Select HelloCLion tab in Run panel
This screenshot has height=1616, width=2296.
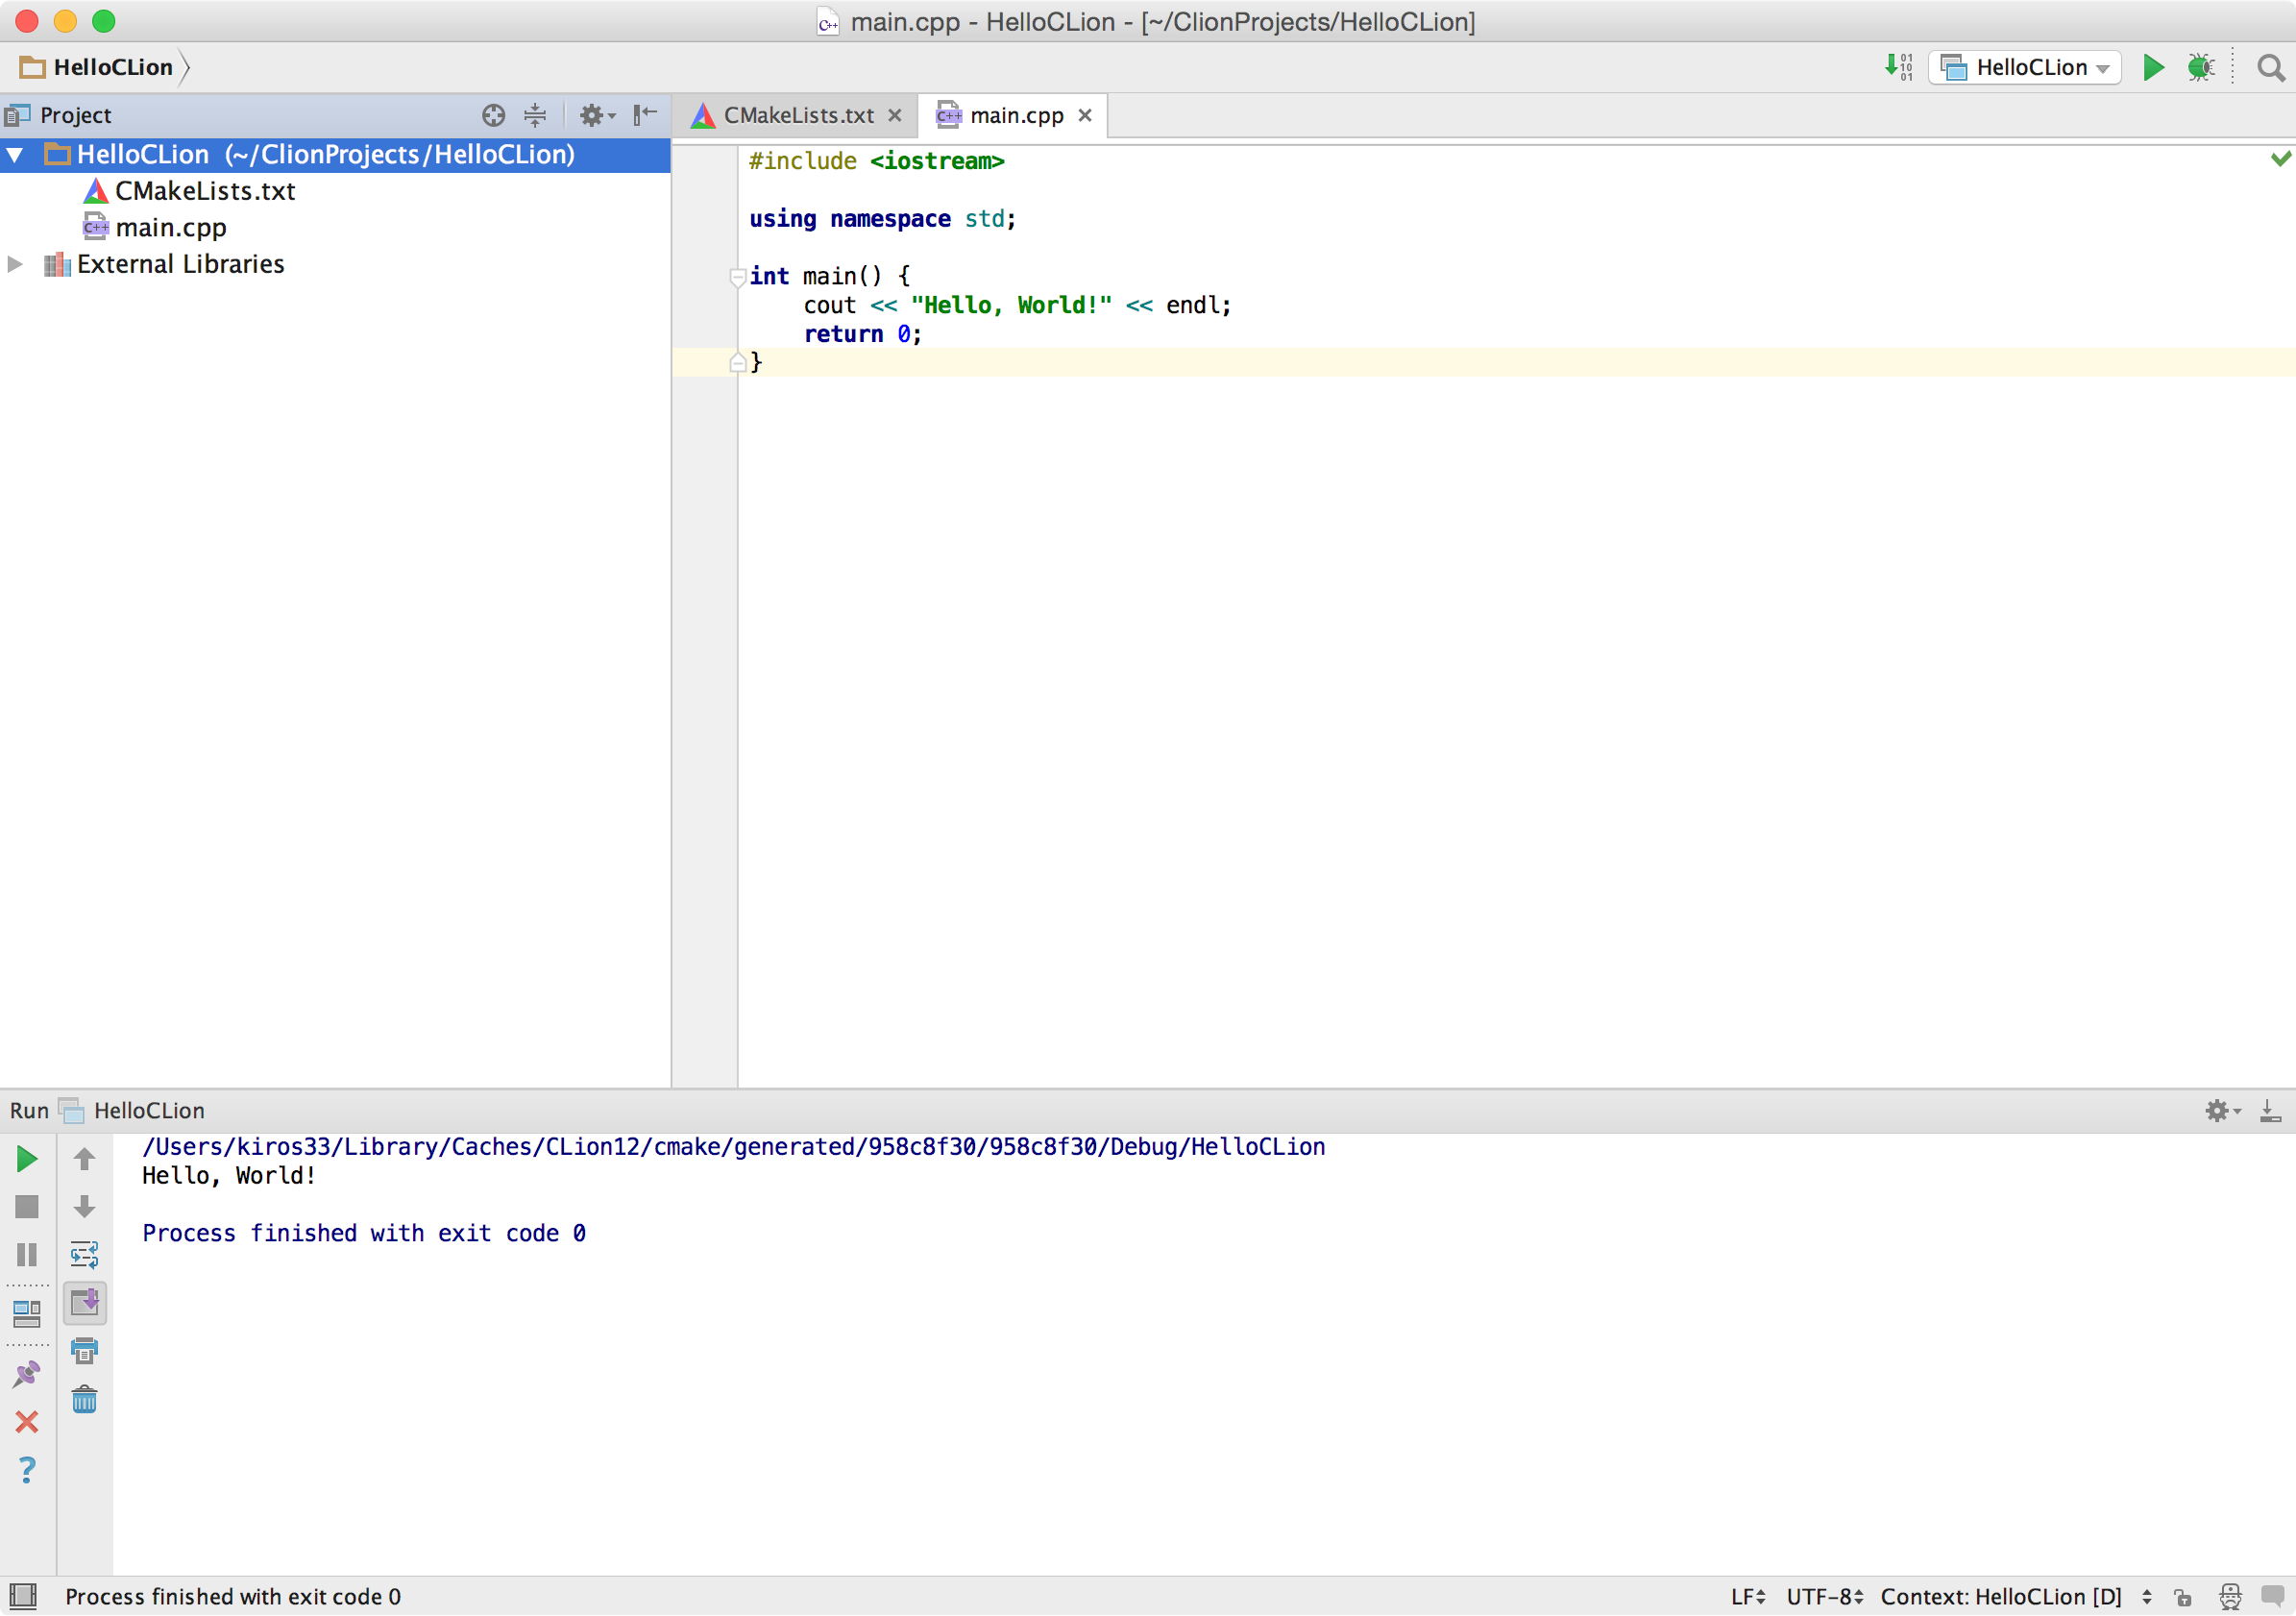[x=132, y=1111]
